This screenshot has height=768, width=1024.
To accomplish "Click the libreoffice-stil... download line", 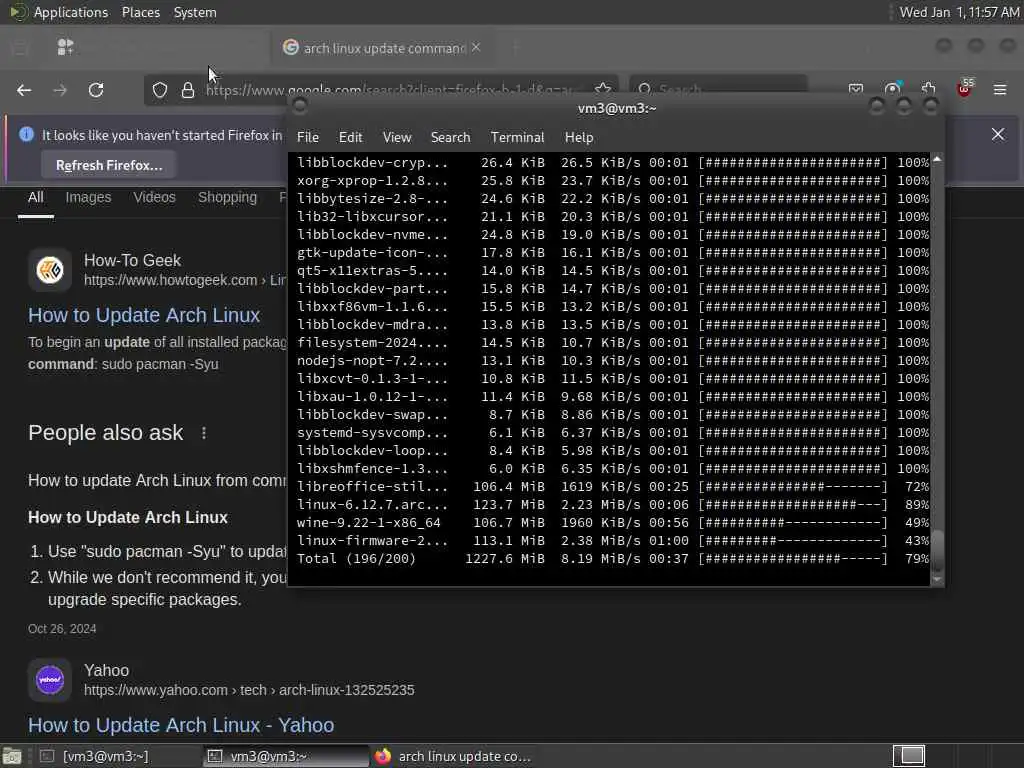I will pos(613,487).
